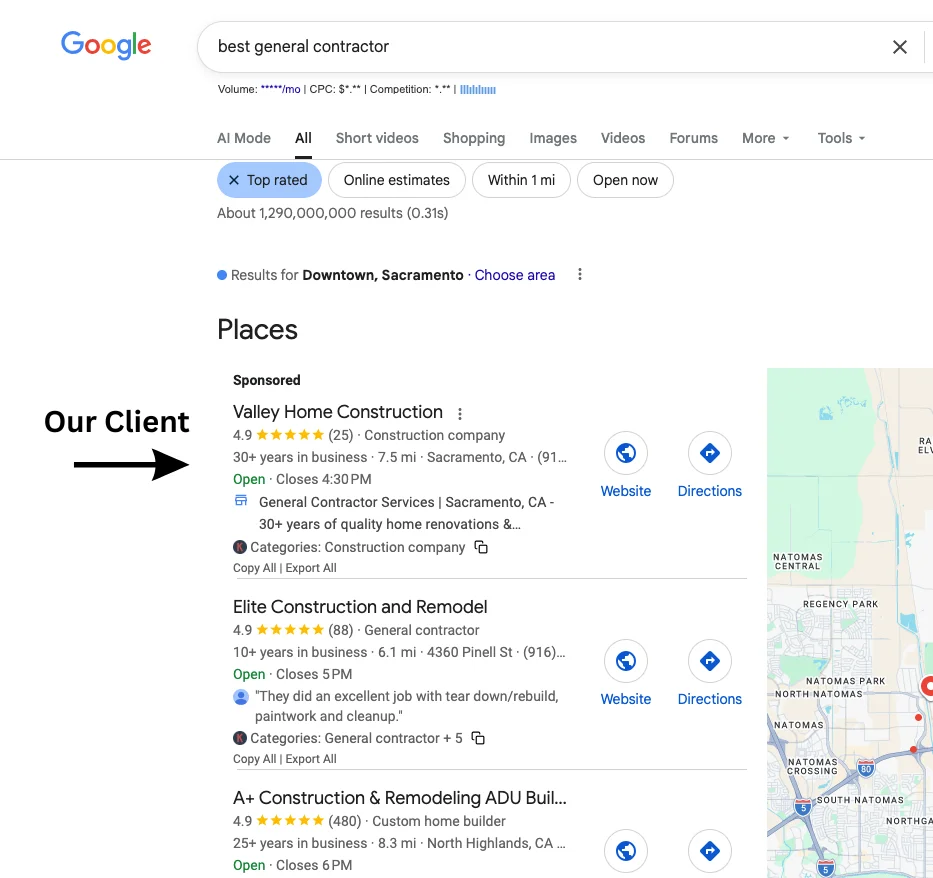This screenshot has height=878, width=933.
Task: Open more options next to Choose area
Action: point(580,275)
